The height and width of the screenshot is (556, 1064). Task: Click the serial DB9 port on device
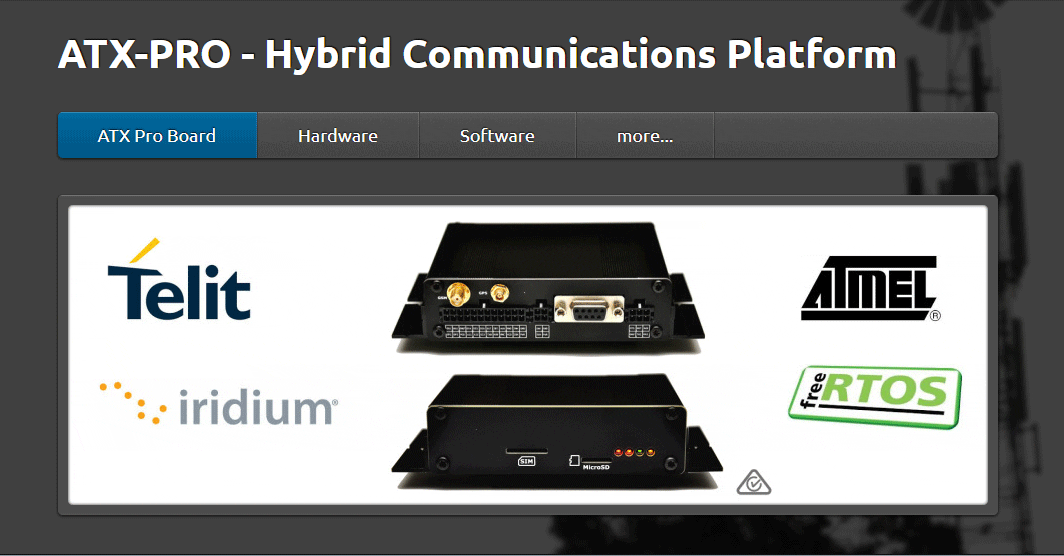(589, 309)
